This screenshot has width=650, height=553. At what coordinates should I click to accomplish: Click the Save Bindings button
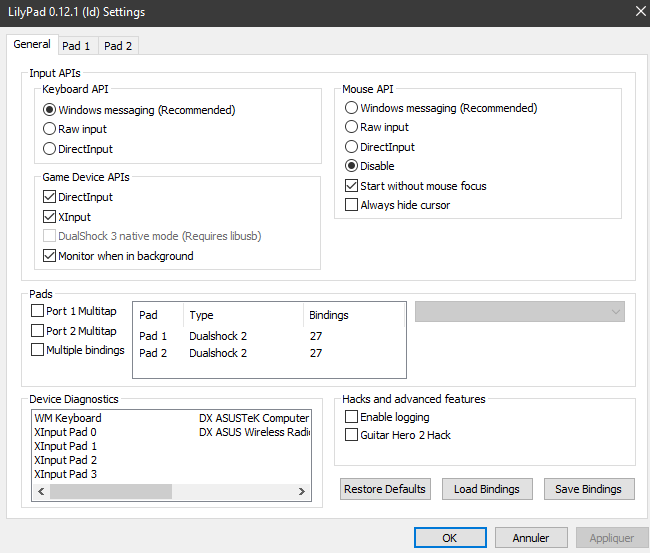[588, 489]
